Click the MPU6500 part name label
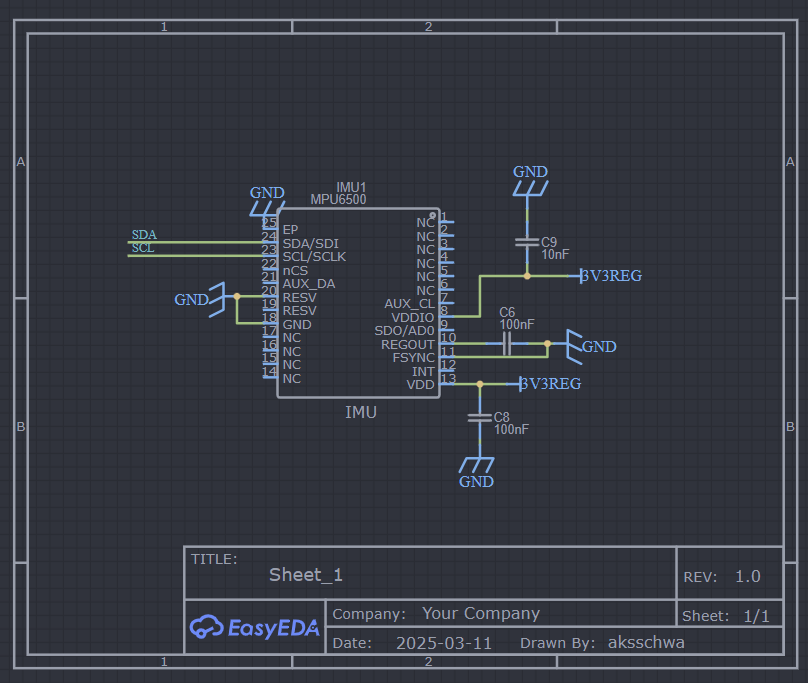This screenshot has height=683, width=808. pos(338,199)
